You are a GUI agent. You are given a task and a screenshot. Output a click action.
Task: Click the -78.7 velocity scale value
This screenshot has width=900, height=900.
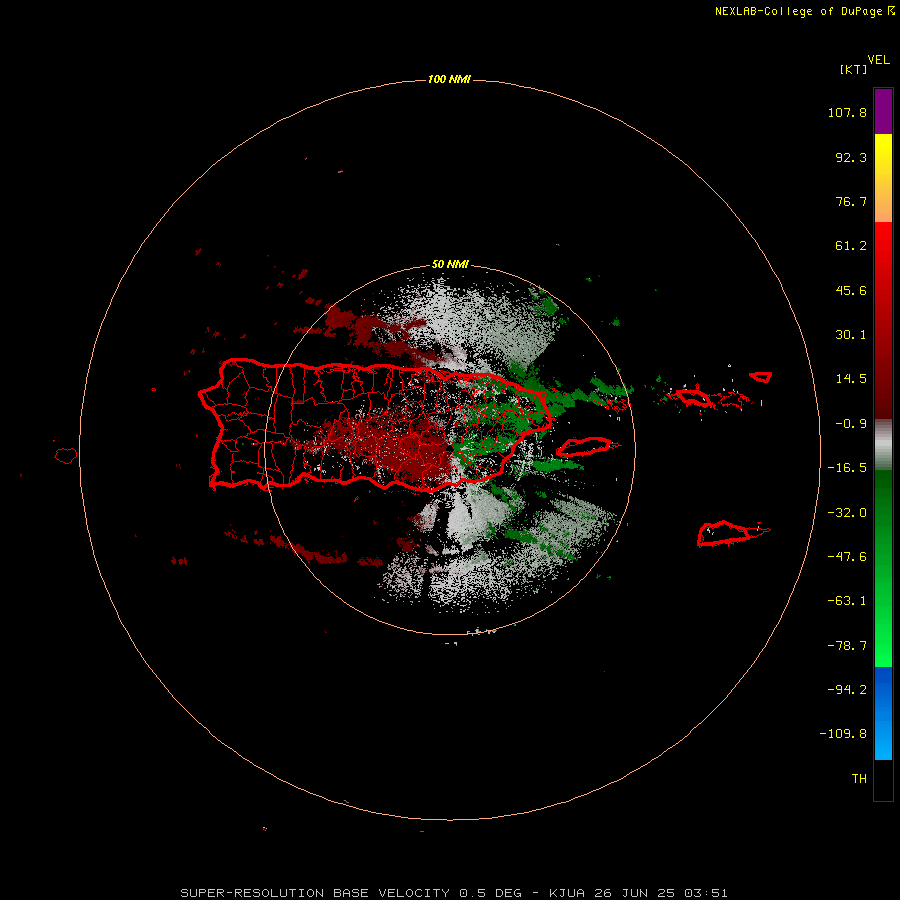pos(847,646)
